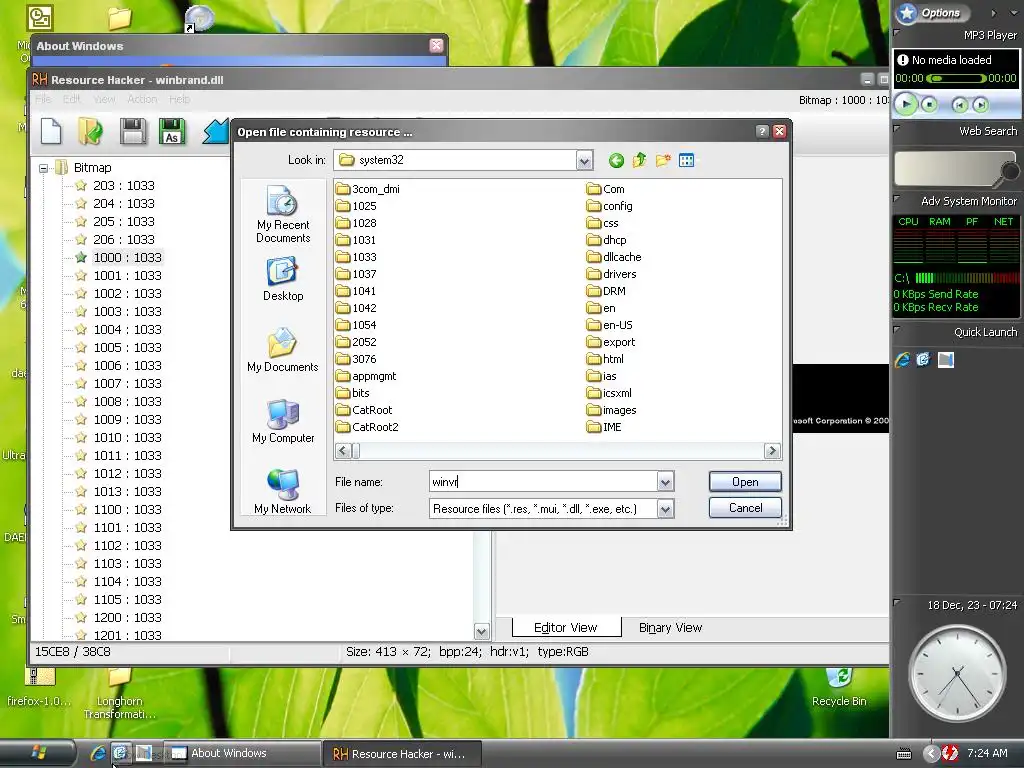Click the analog clock in sidebar
The image size is (1024, 768).
tap(957, 673)
